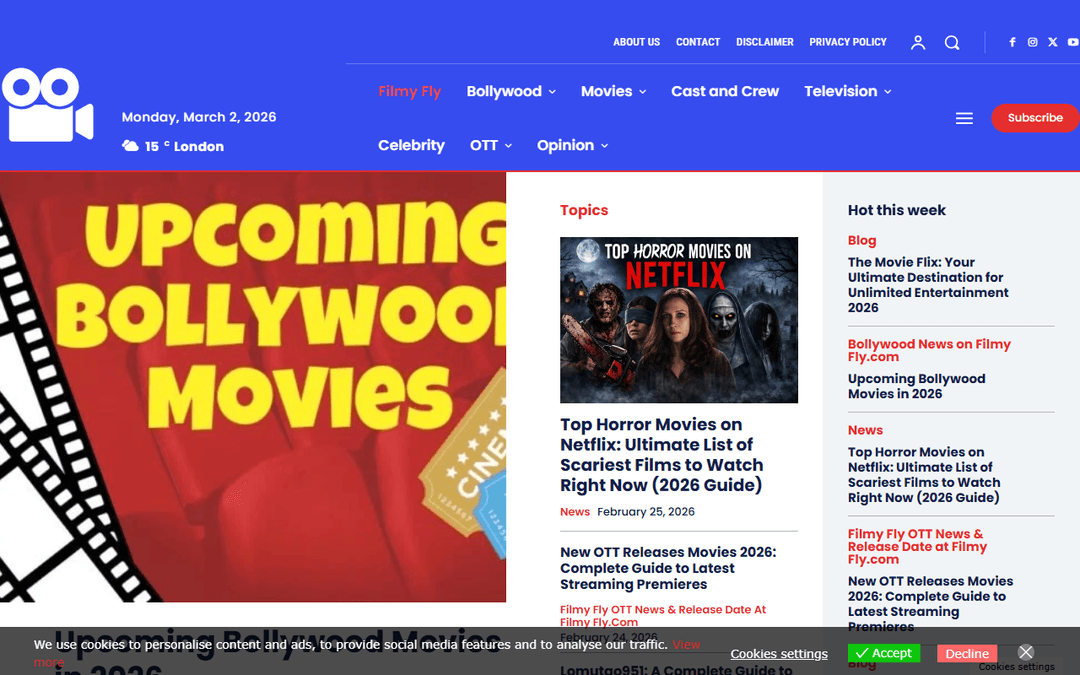Click the cloud weather icon
Viewport: 1080px width, 675px height.
[130, 145]
